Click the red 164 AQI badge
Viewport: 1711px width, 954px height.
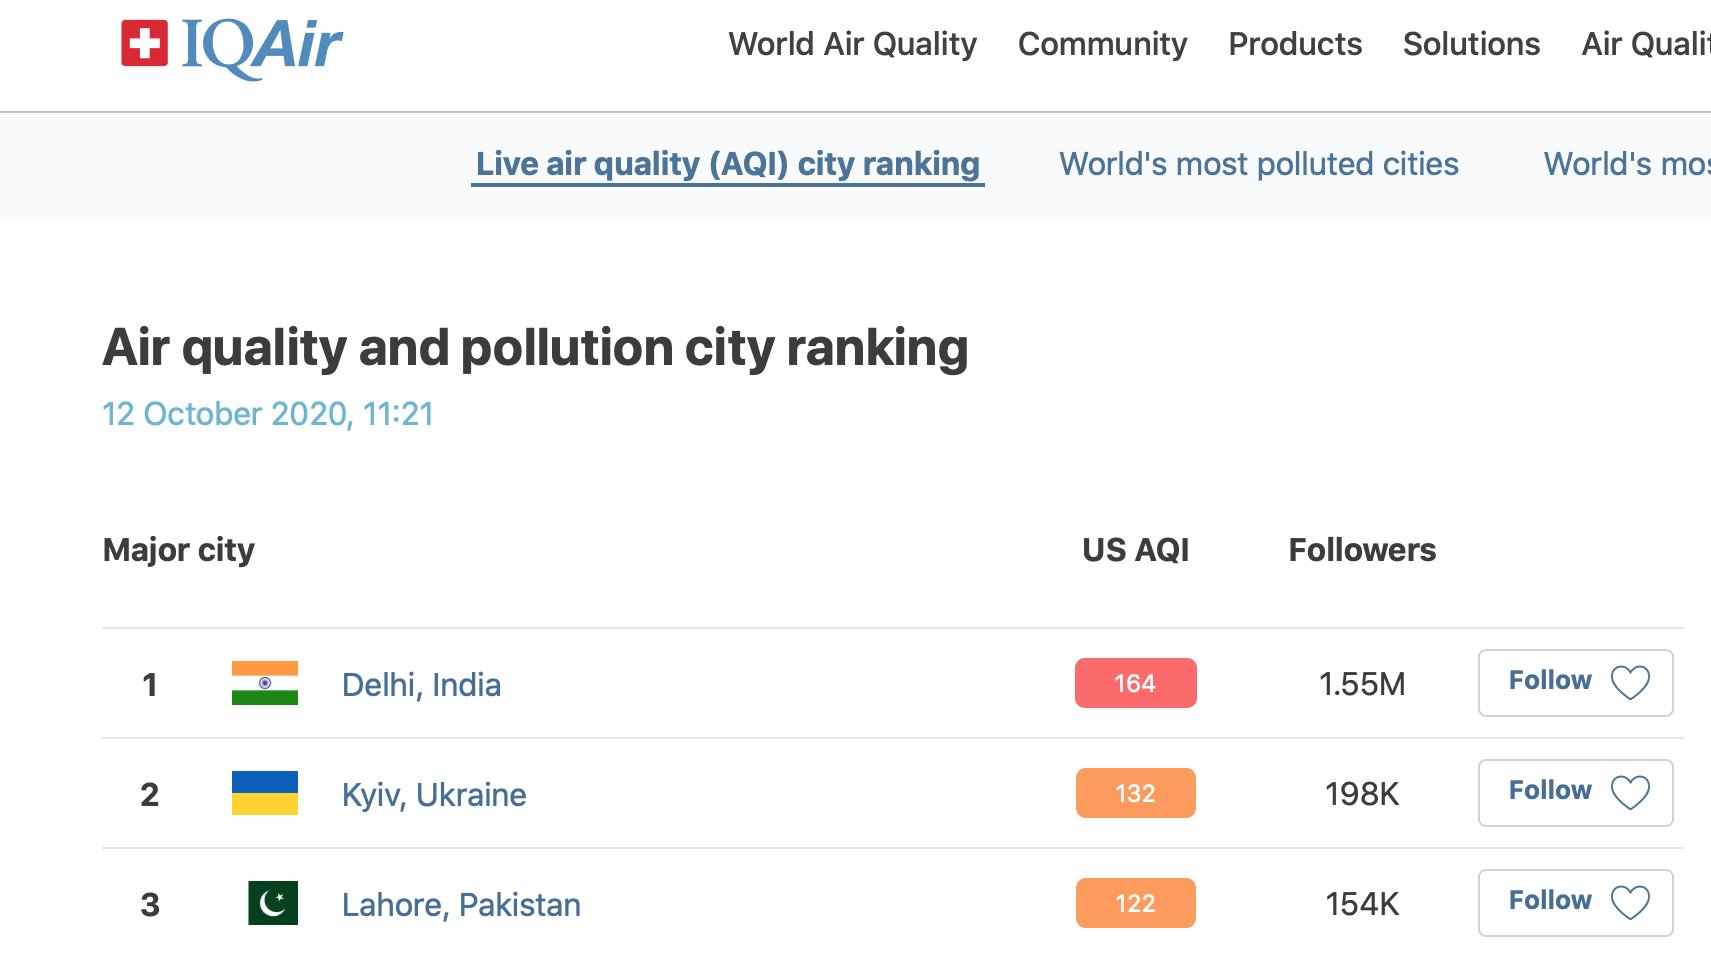tap(1135, 683)
